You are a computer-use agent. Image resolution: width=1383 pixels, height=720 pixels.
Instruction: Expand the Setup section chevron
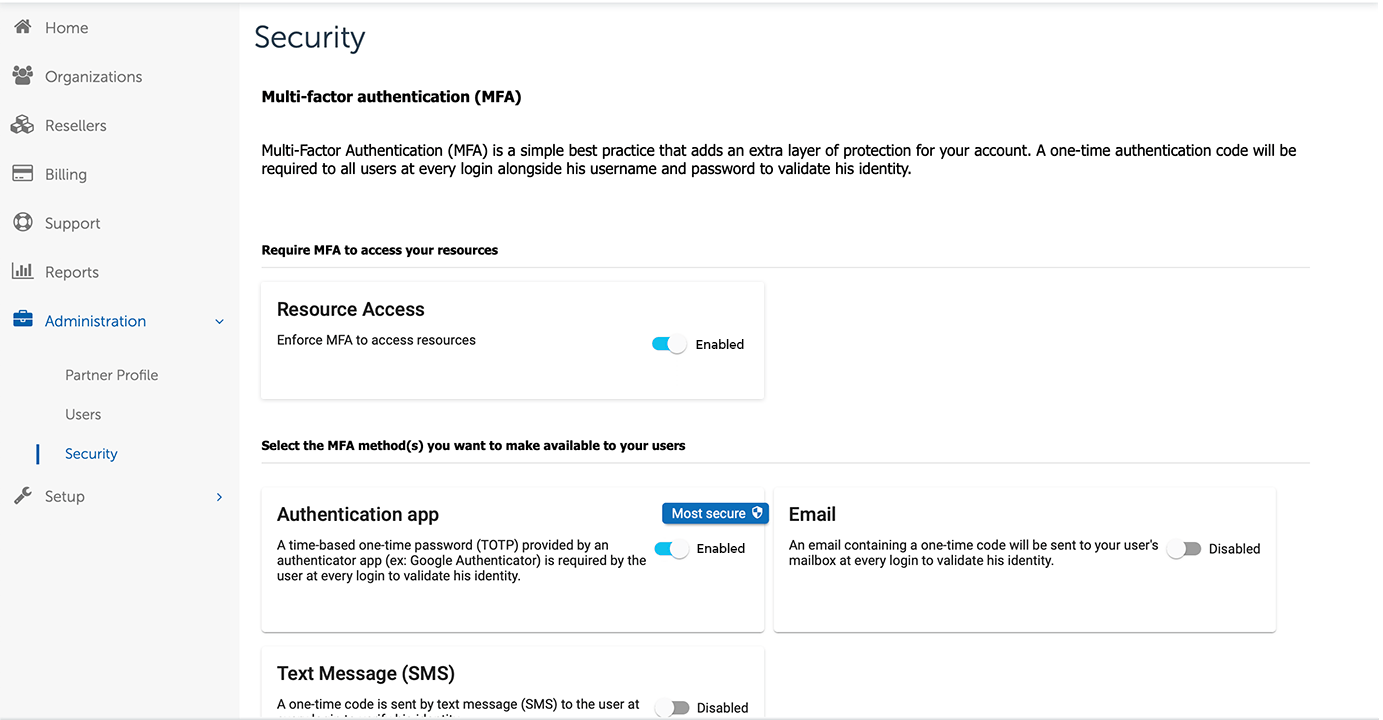point(219,496)
